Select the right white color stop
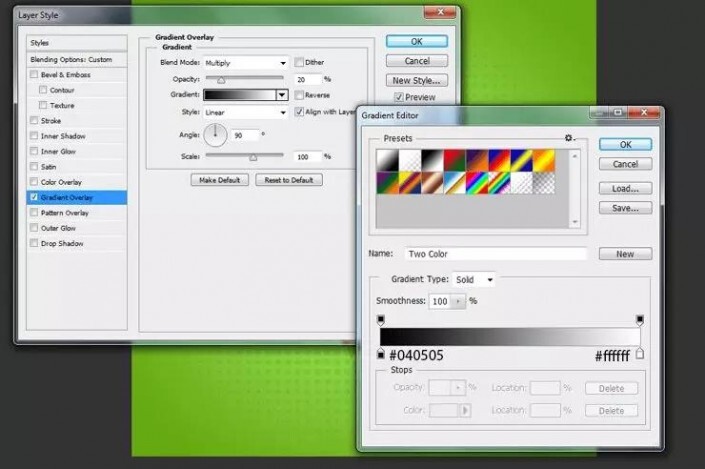The width and height of the screenshot is (705, 469). [x=640, y=354]
